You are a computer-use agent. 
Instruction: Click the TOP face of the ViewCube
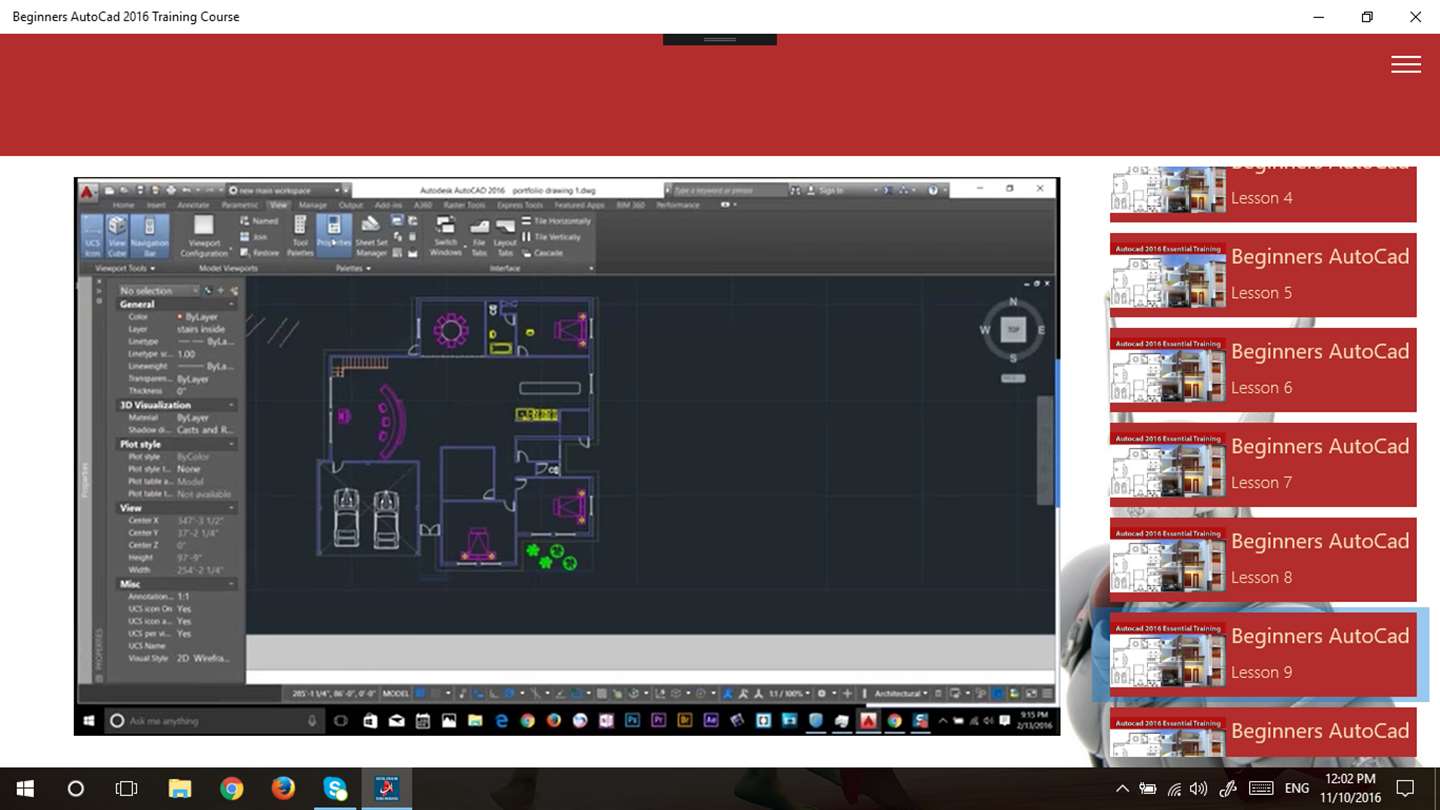[x=1013, y=329]
